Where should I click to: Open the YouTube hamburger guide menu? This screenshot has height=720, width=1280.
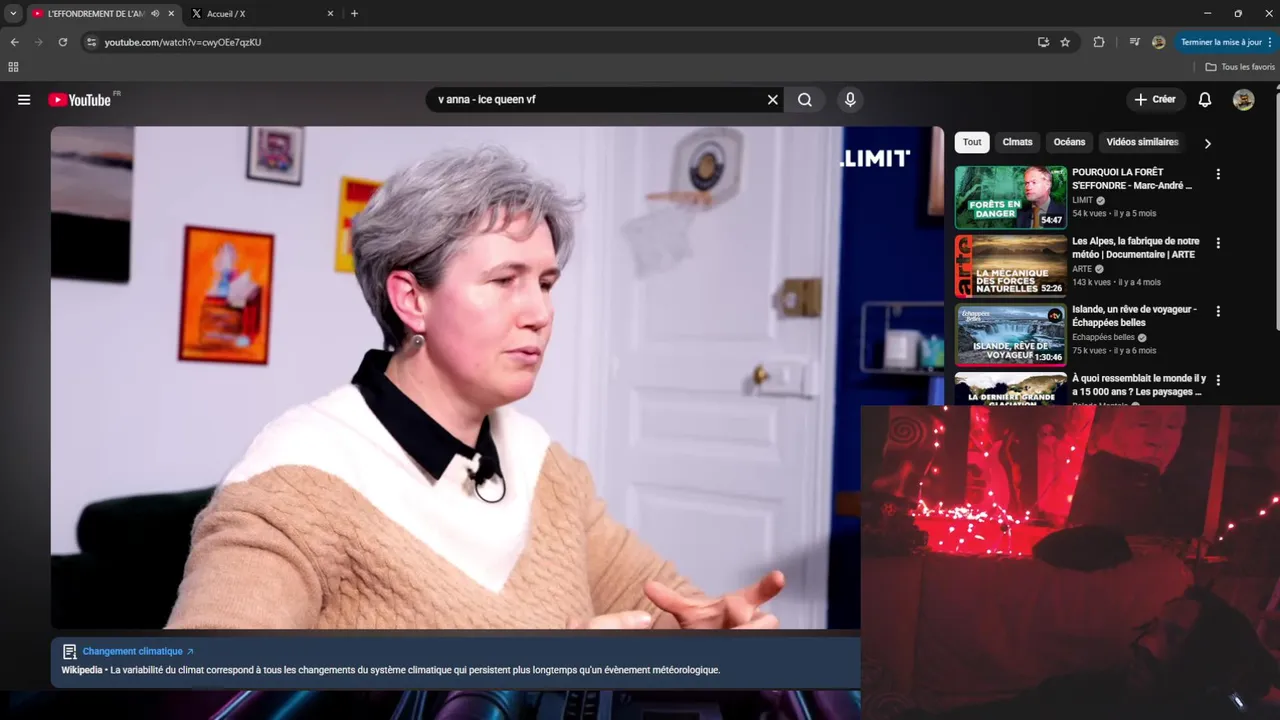[x=24, y=100]
